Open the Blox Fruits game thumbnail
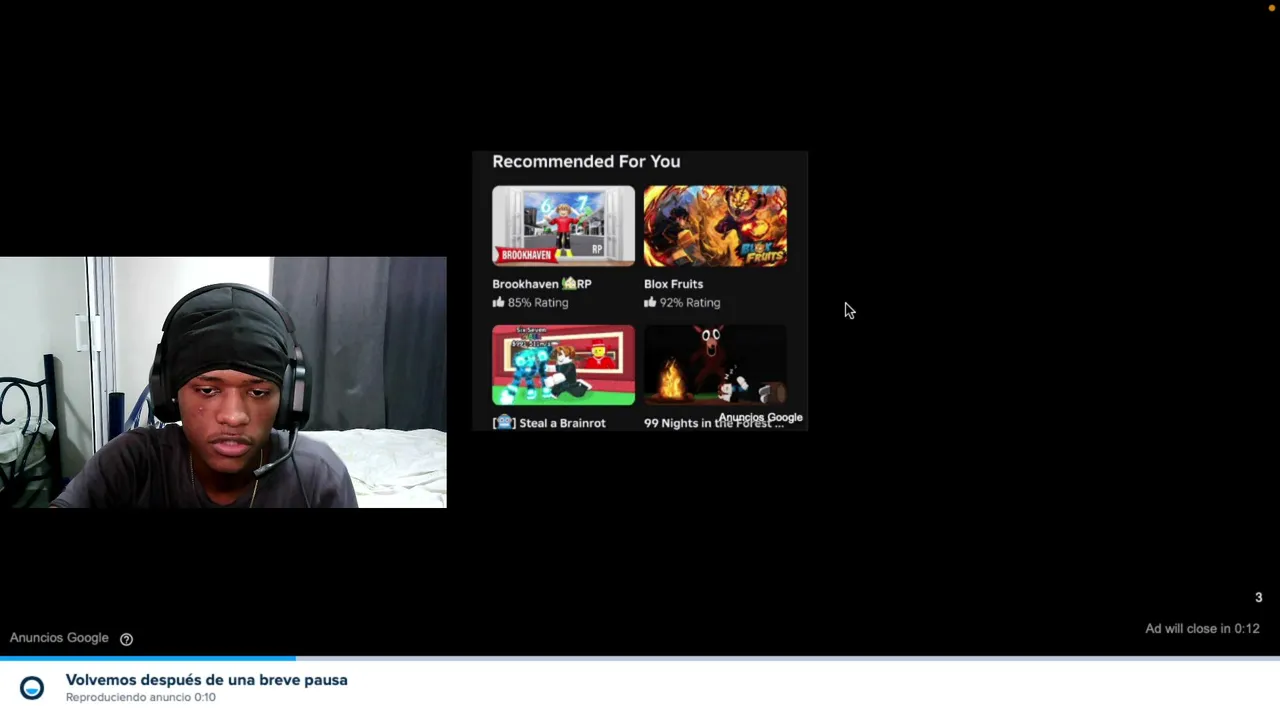The width and height of the screenshot is (1280, 720). coord(715,225)
